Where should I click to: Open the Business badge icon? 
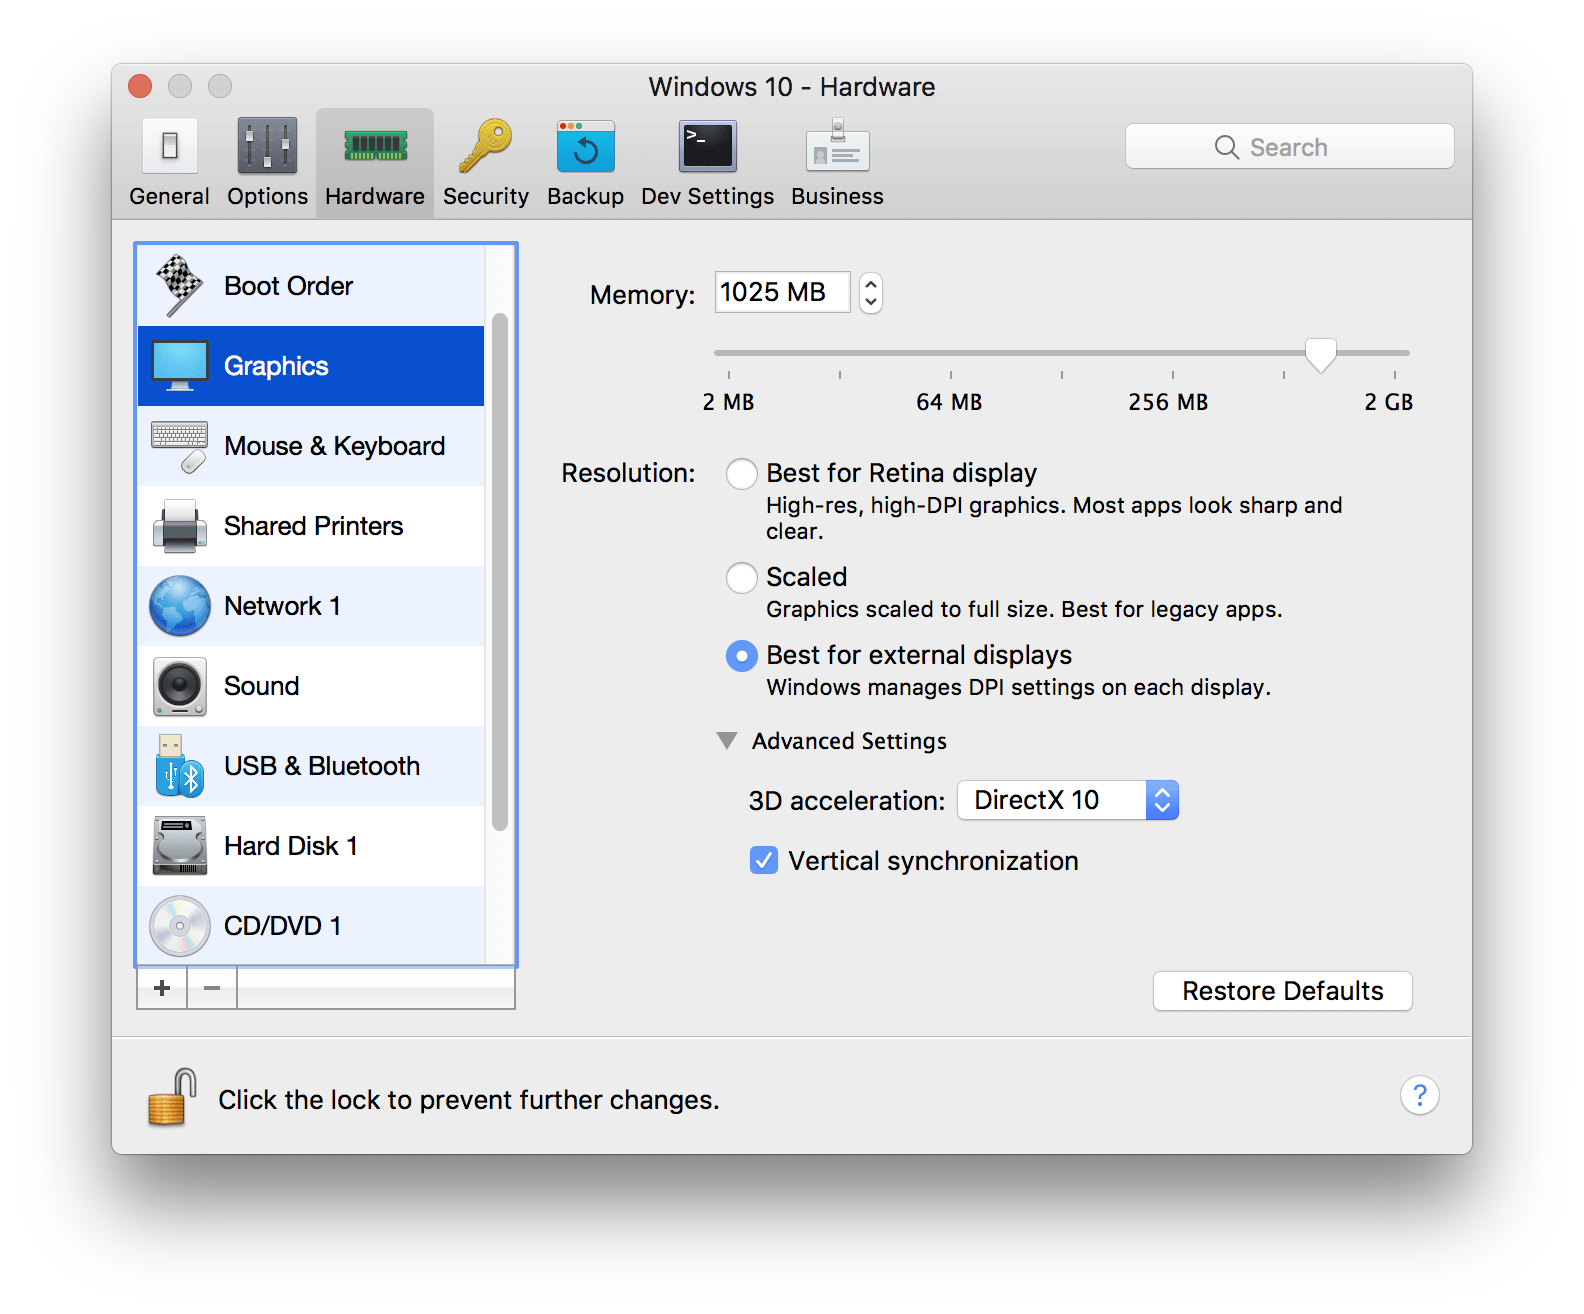point(838,146)
